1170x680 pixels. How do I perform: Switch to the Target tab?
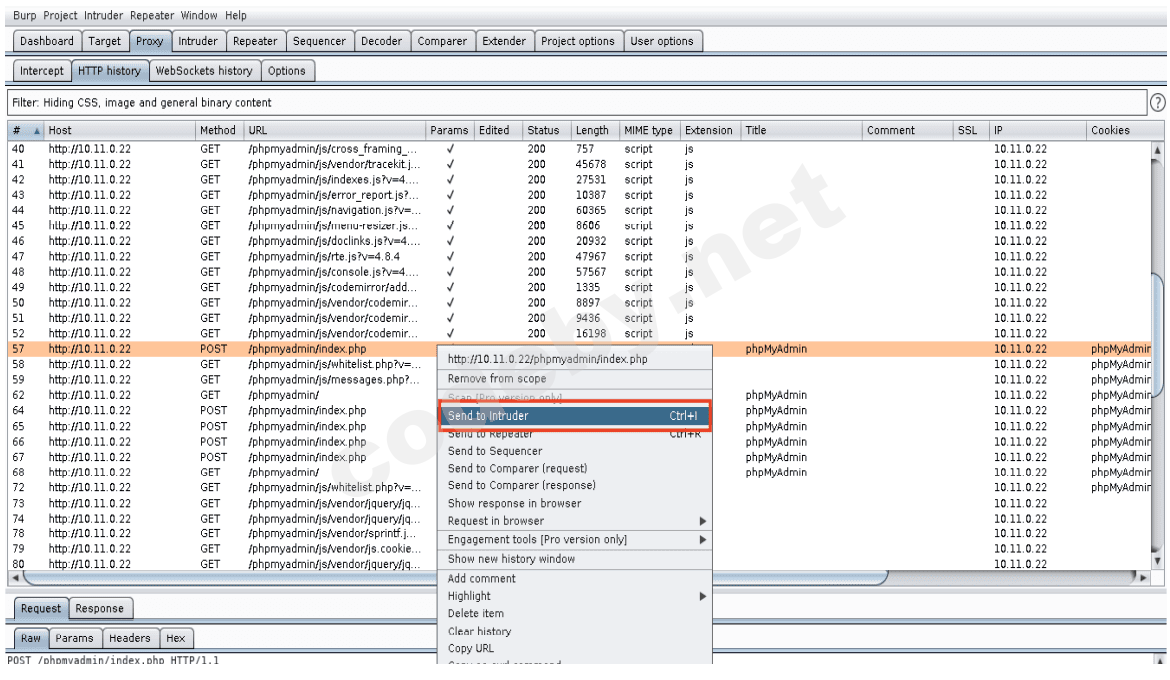pos(104,41)
